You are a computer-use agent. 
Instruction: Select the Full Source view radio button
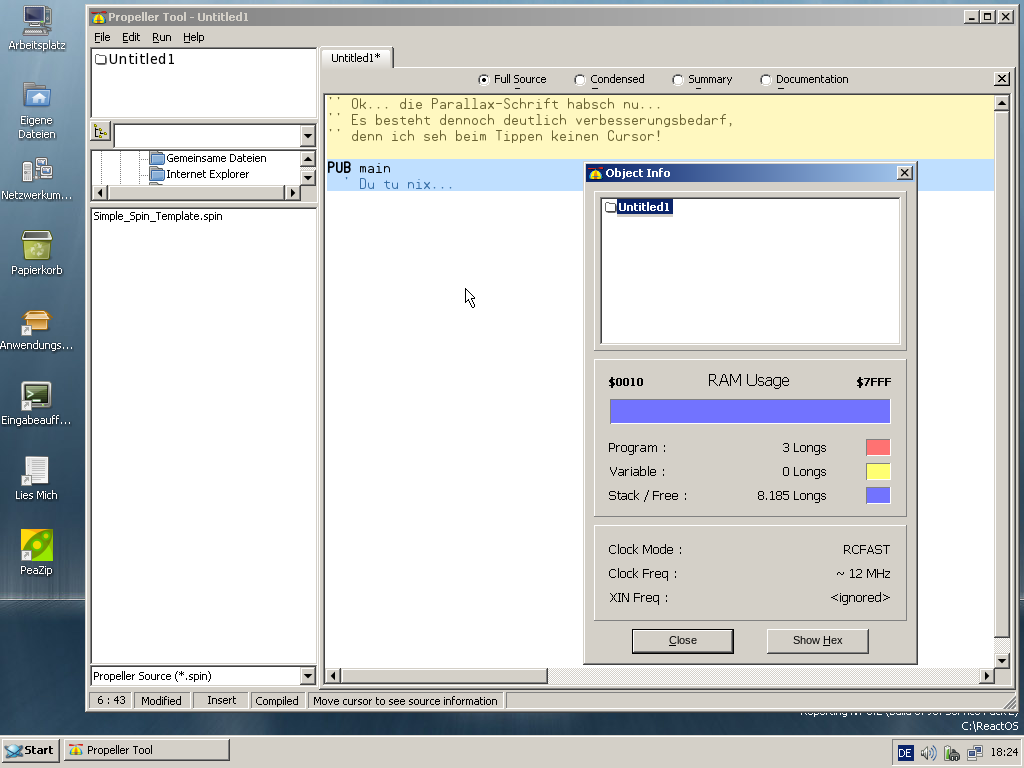484,80
